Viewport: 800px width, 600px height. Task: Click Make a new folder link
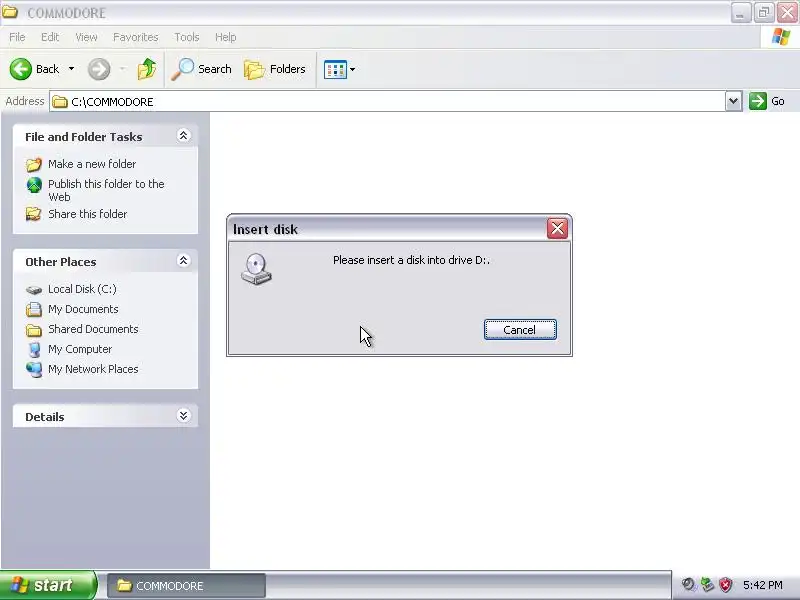92,164
